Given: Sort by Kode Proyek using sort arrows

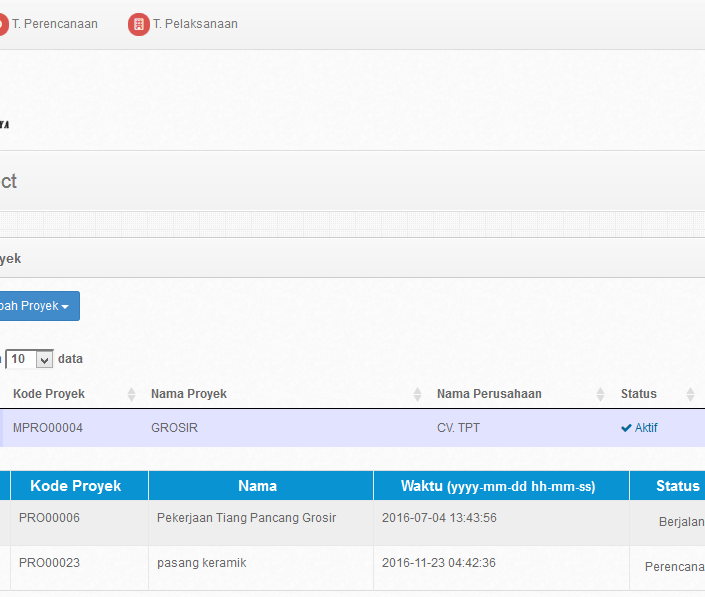Looking at the screenshot, I should pyautogui.click(x=131, y=394).
